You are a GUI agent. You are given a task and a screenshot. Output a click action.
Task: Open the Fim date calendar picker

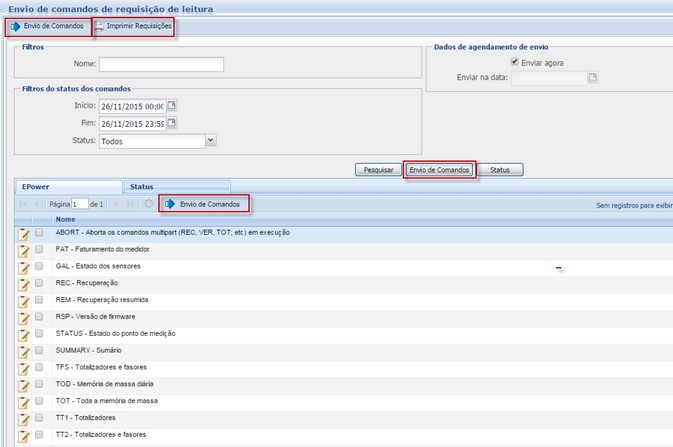(171, 124)
